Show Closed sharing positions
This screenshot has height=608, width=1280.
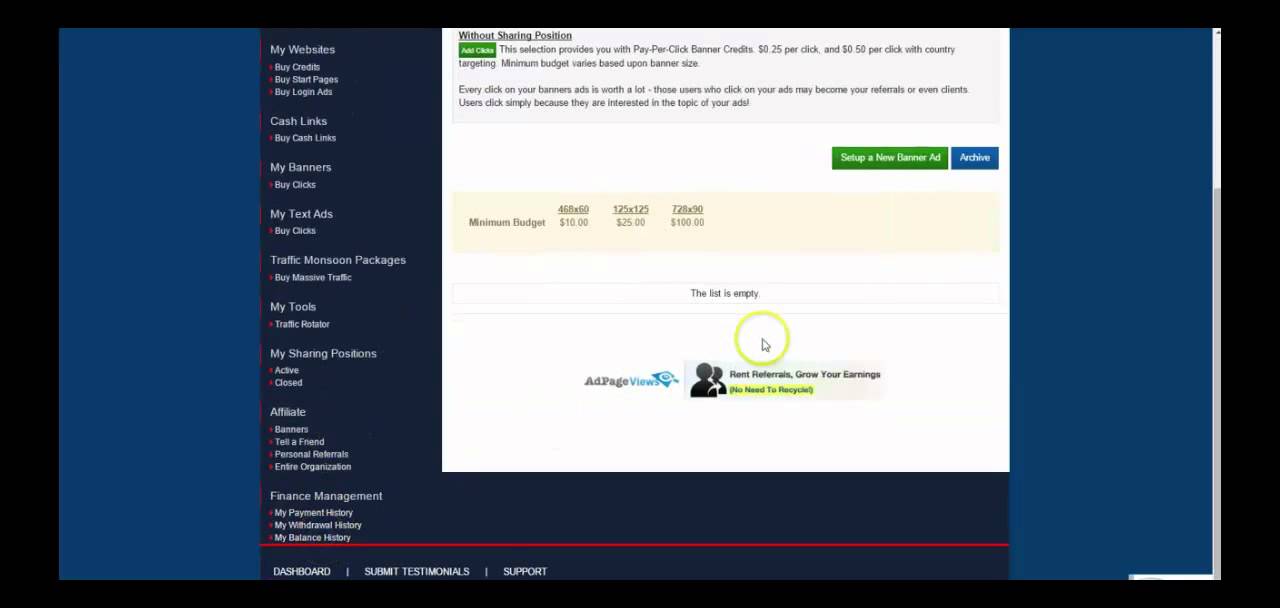288,382
